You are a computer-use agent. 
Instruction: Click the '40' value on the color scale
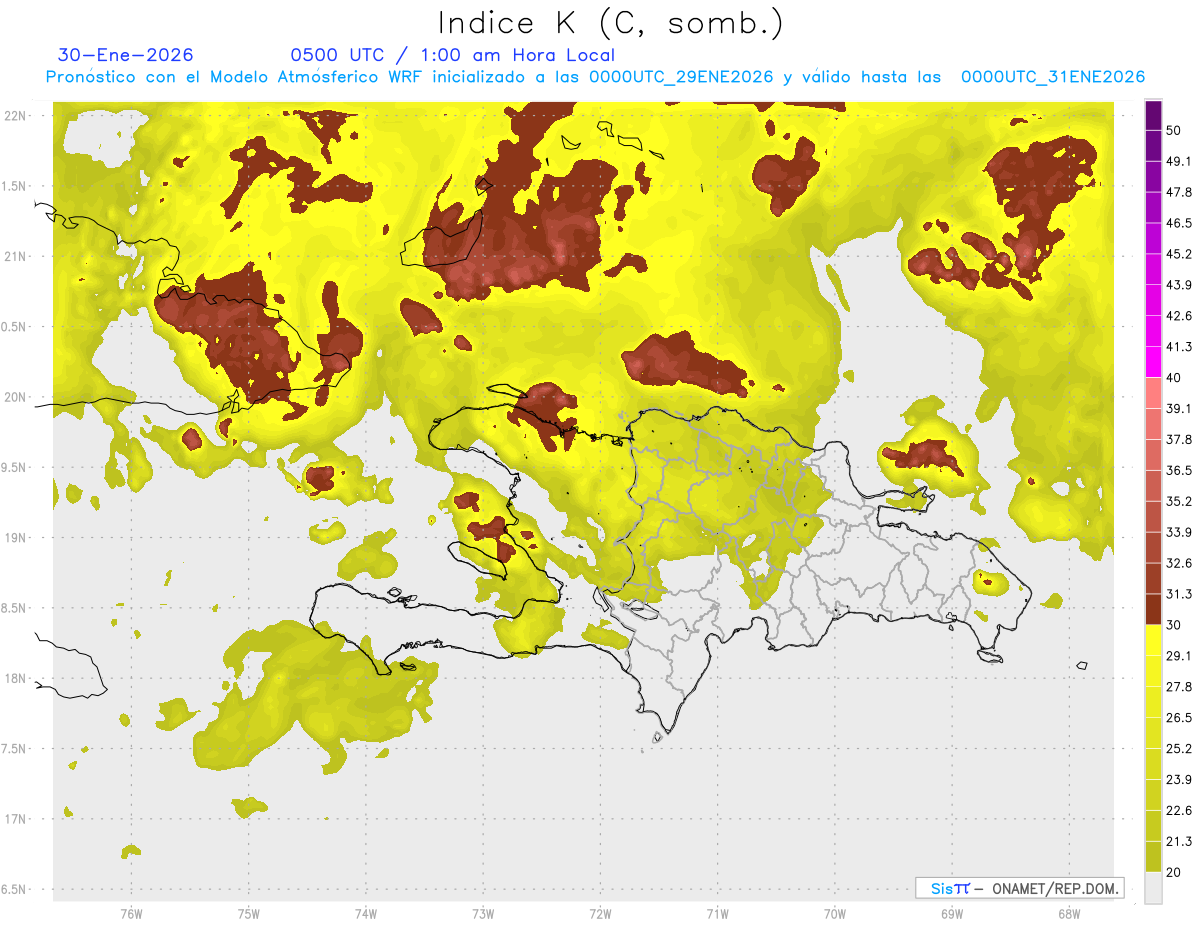pos(1174,378)
